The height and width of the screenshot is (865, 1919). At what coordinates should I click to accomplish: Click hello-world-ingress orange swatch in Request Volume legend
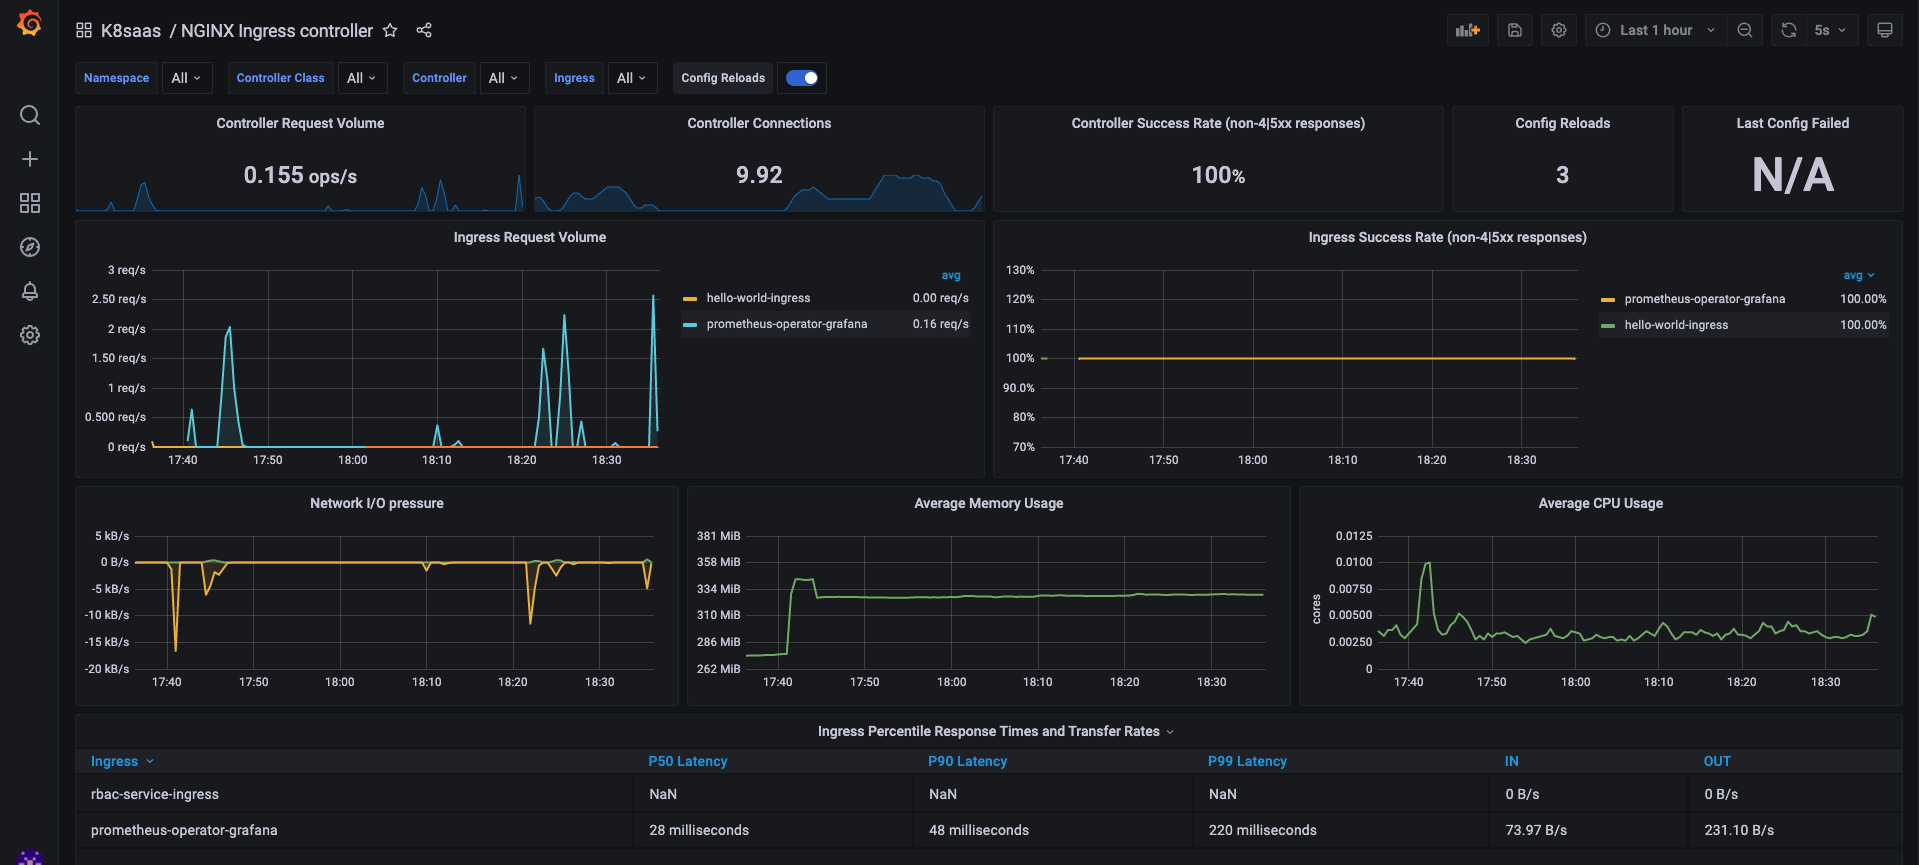[x=690, y=298]
